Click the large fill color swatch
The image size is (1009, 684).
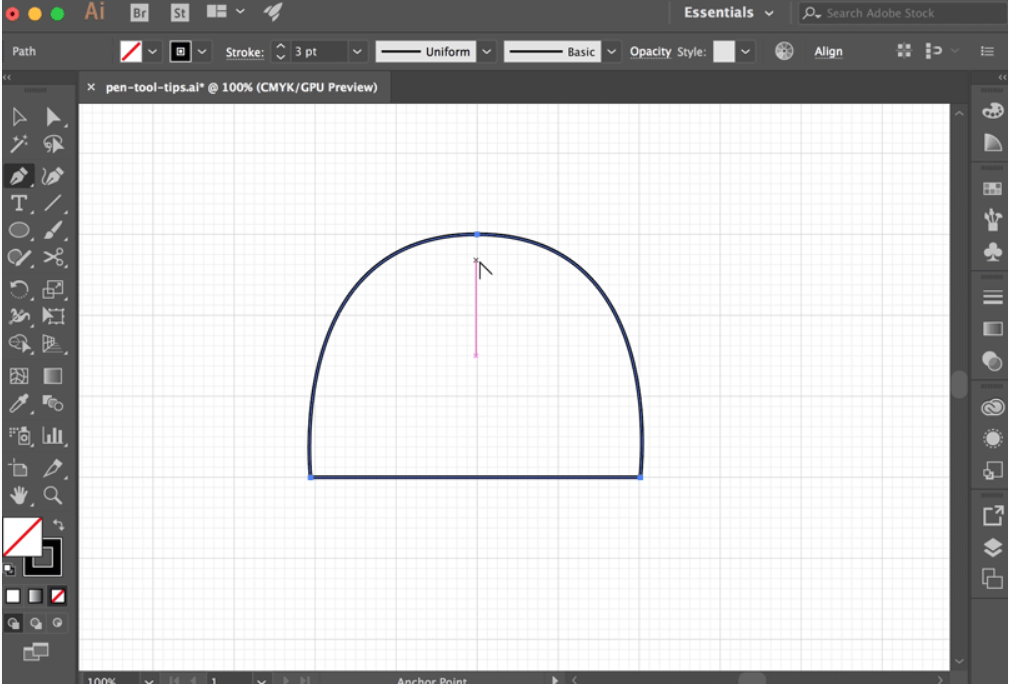tap(22, 537)
